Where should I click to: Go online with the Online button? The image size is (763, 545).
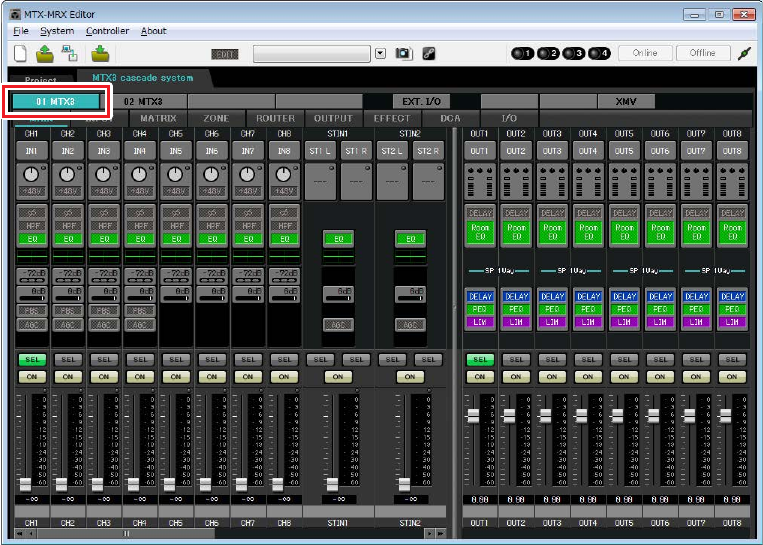[645, 53]
